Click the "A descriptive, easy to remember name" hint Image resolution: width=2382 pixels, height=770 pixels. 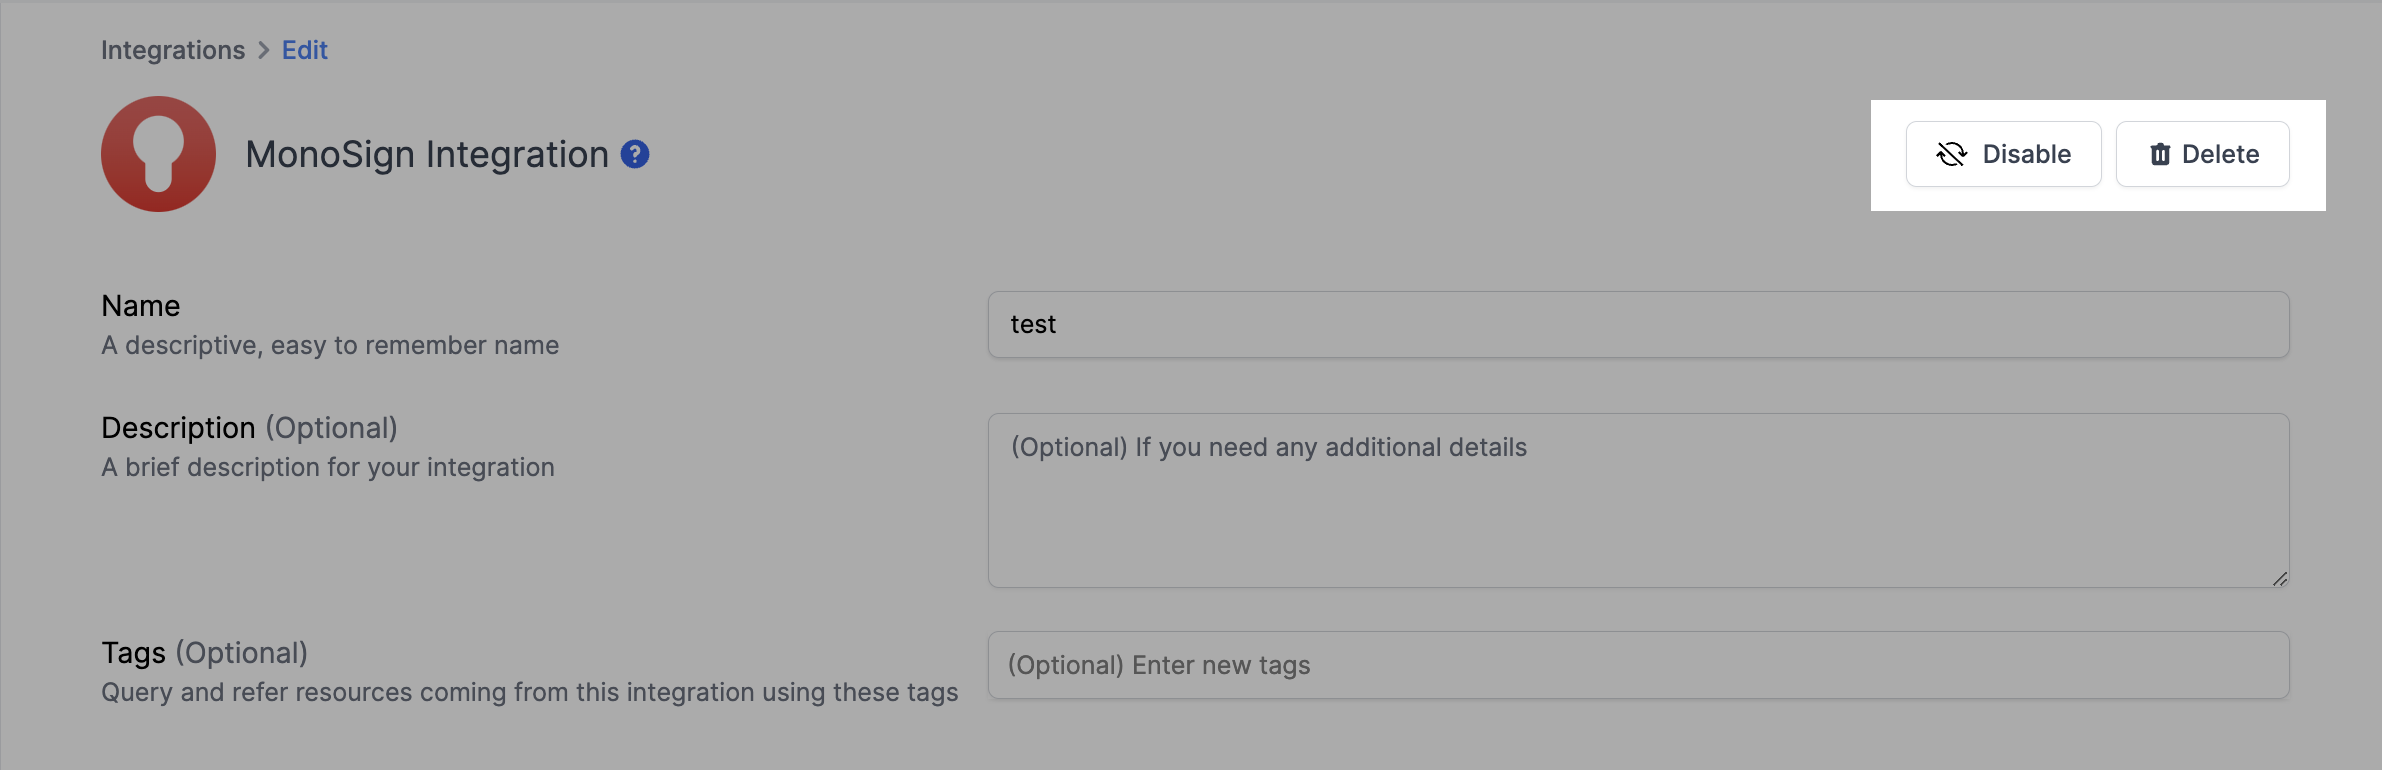(x=330, y=345)
